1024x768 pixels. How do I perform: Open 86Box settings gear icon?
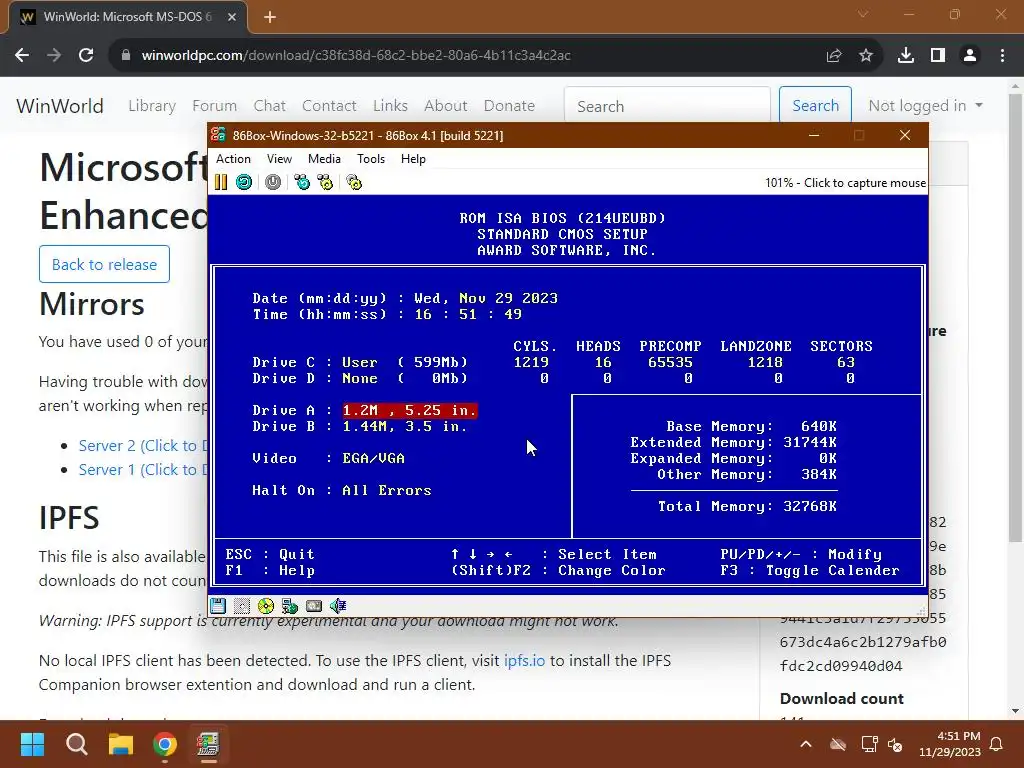point(354,182)
